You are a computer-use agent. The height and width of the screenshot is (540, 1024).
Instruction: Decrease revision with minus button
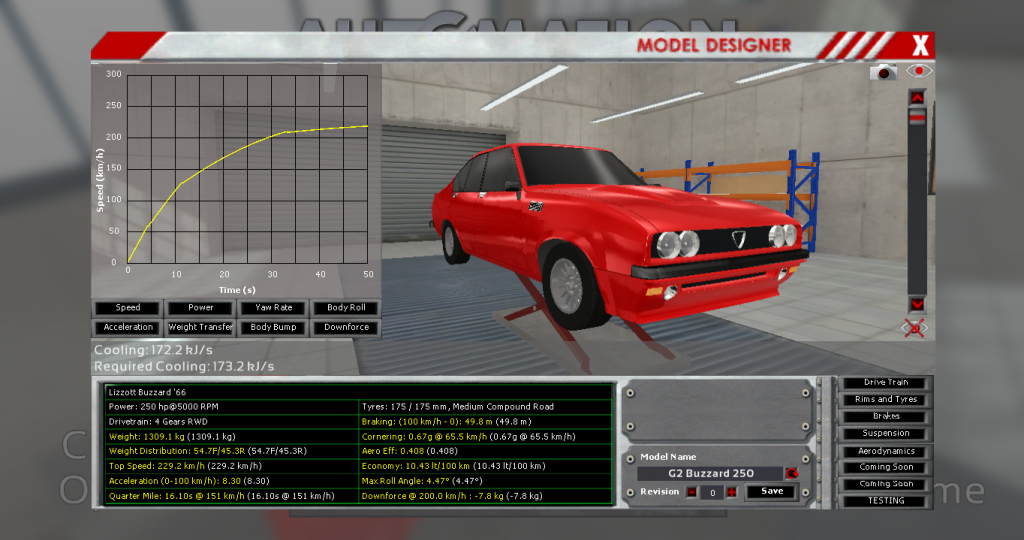coord(692,492)
